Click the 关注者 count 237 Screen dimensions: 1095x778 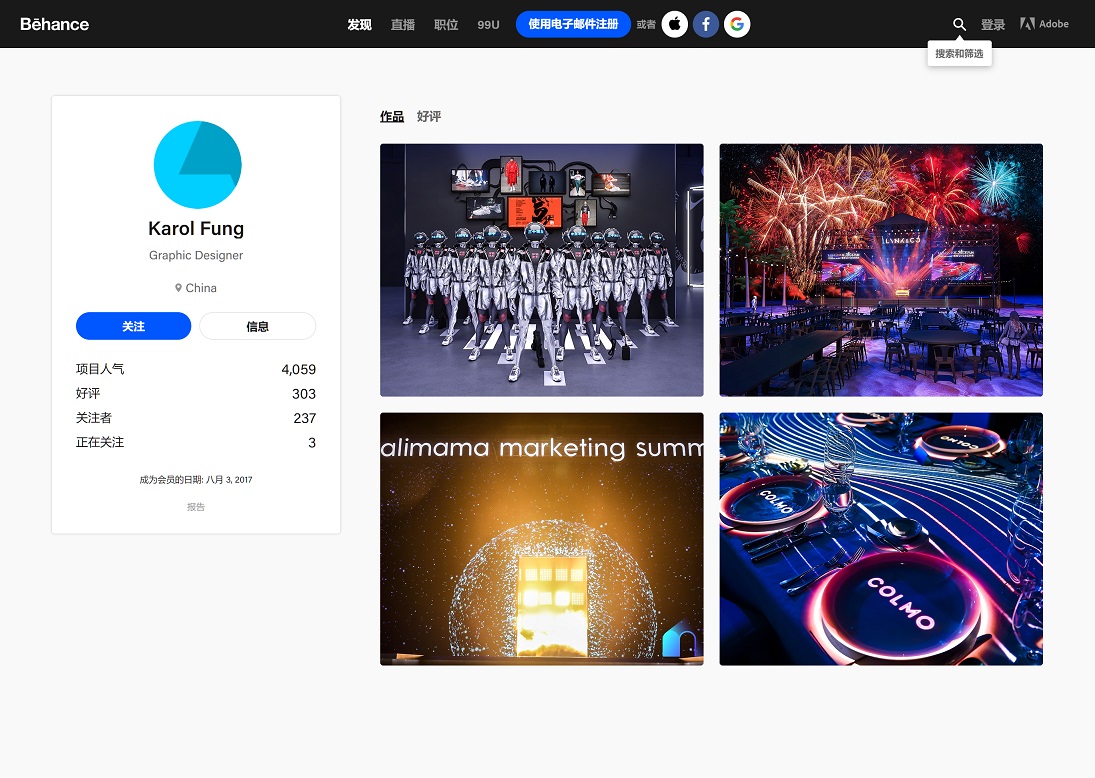pos(304,418)
